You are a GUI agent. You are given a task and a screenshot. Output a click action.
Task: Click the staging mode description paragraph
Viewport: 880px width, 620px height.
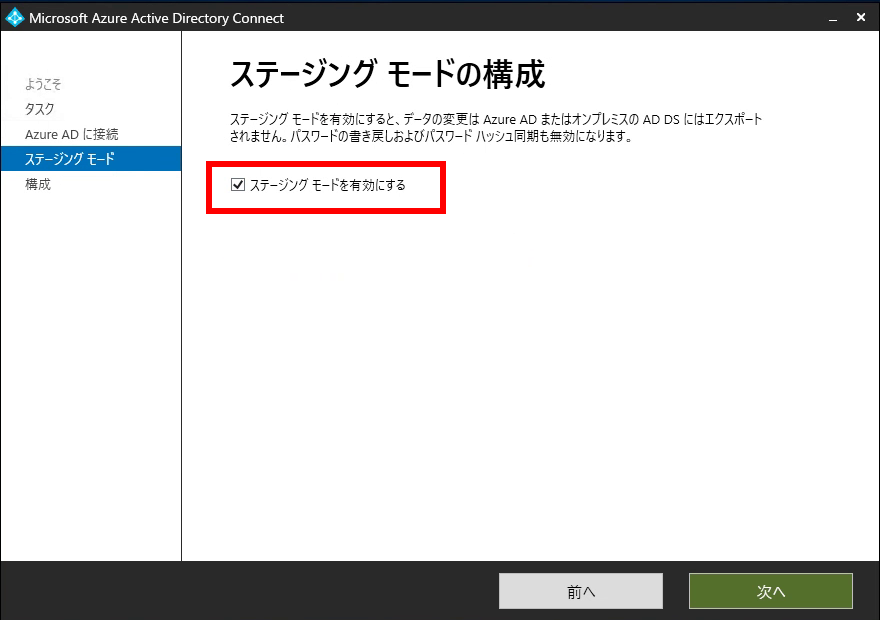tap(496, 128)
